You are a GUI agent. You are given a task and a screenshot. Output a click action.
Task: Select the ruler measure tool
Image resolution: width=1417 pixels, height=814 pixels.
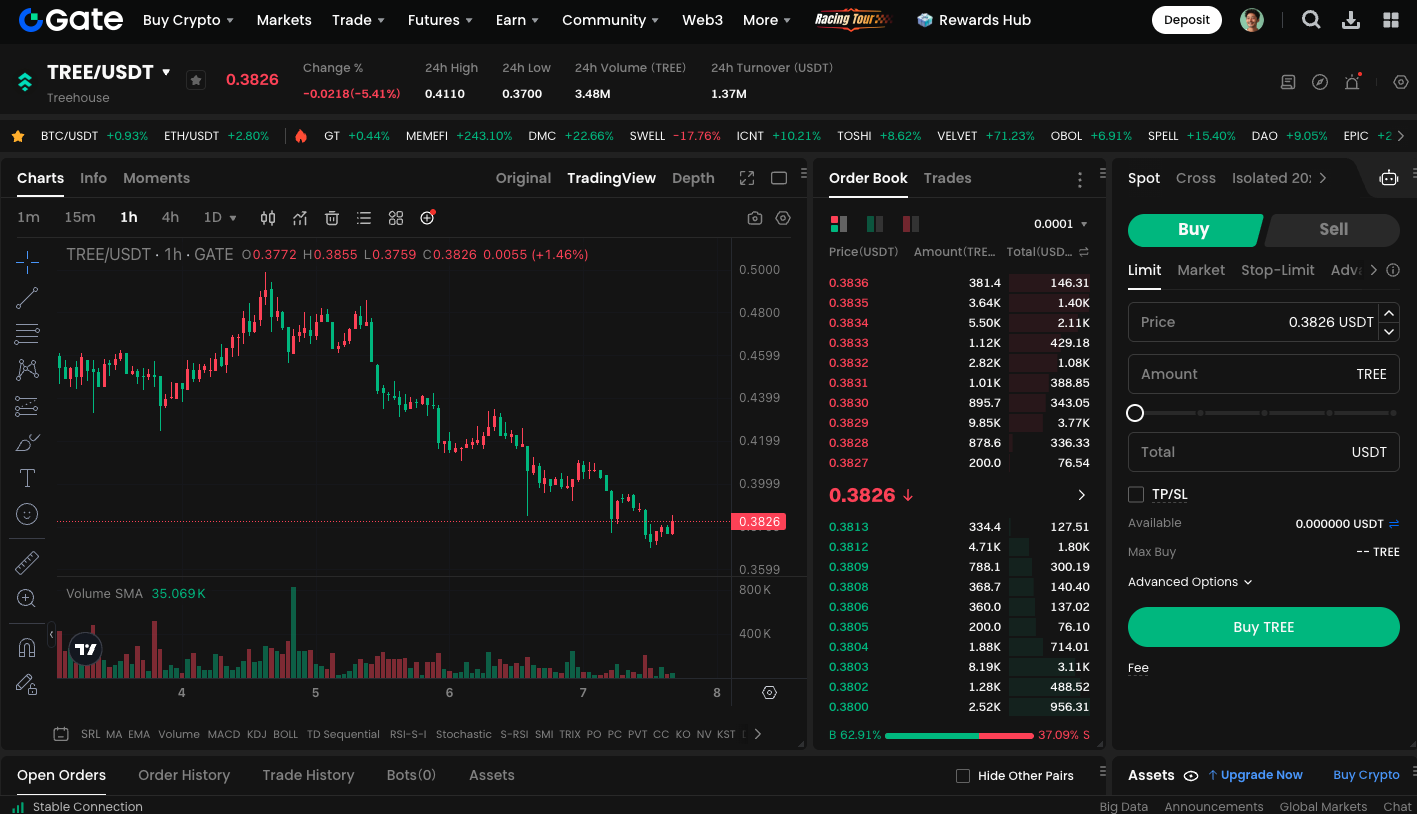27,563
